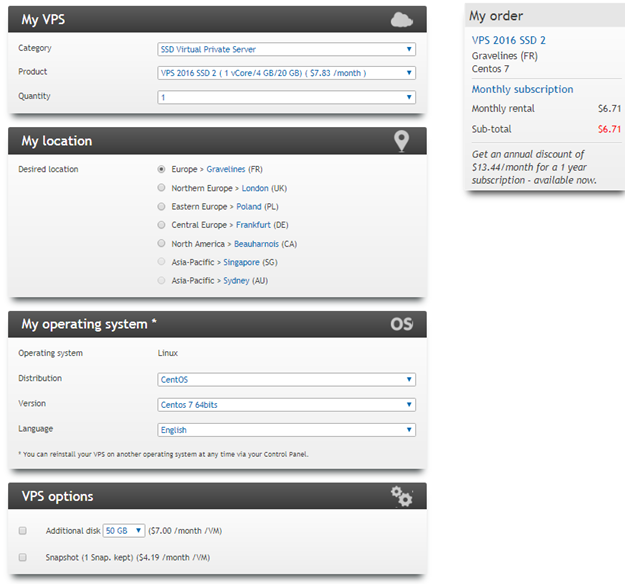627x586 pixels.
Task: Select North America Beauharnois (CA) radio button
Action: (x=161, y=243)
